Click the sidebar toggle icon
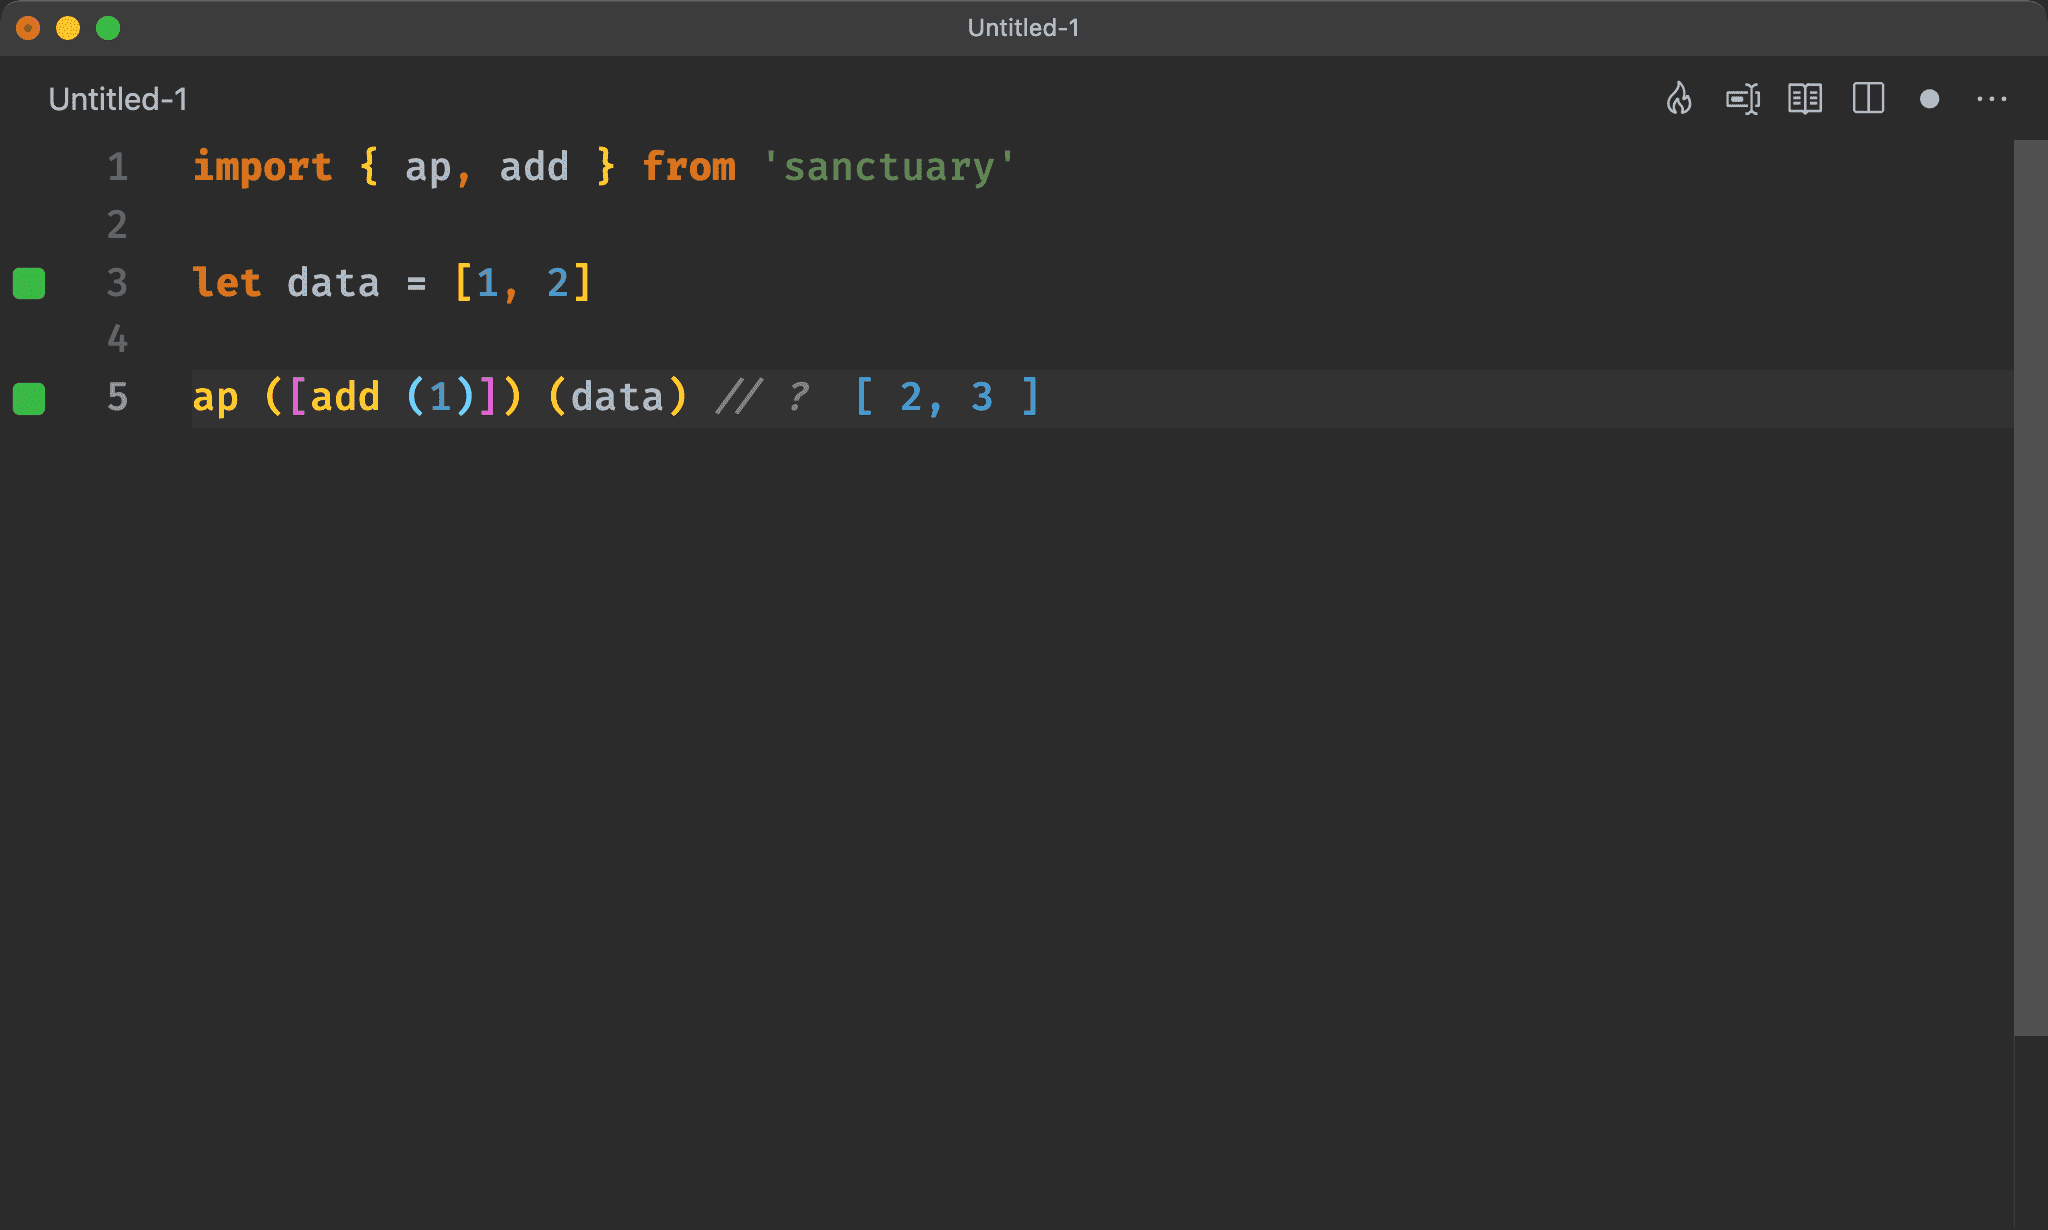The height and width of the screenshot is (1230, 2048). pos(1868,99)
